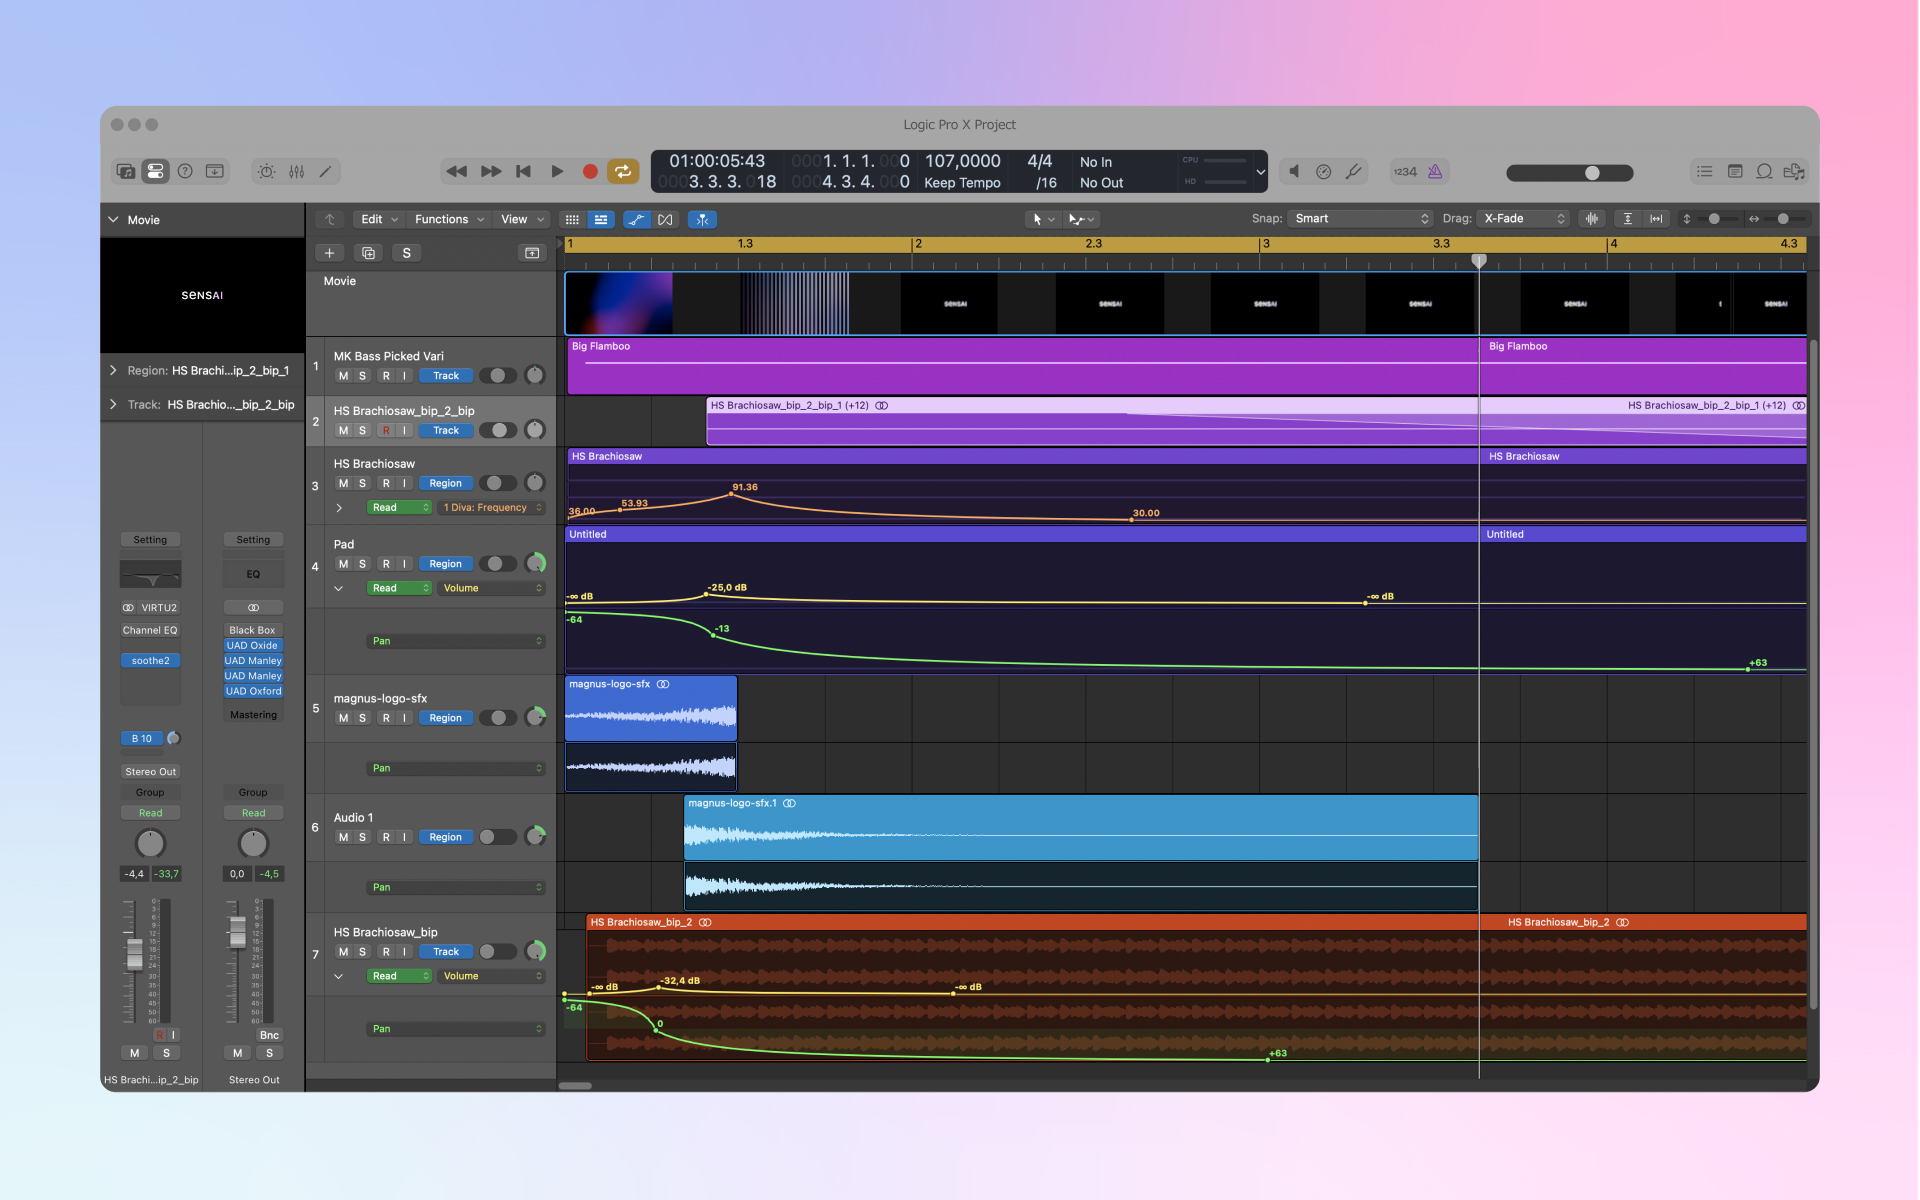
Task: Click the Fast Forward transport button
Action: coord(491,172)
